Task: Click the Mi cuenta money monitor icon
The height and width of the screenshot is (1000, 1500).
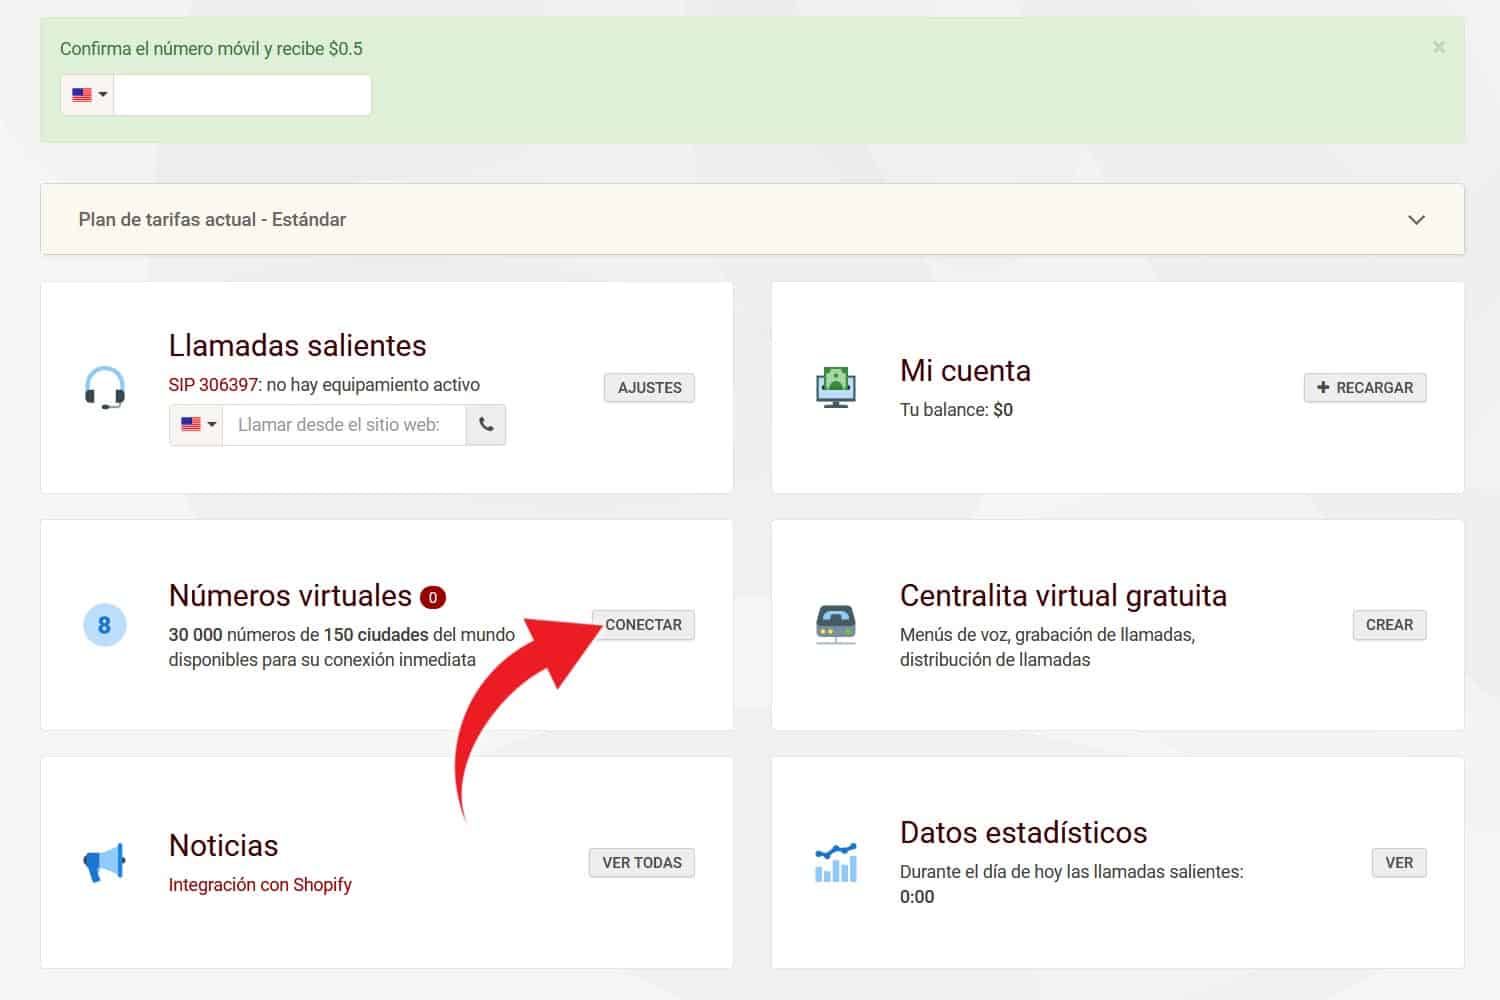Action: 836,387
